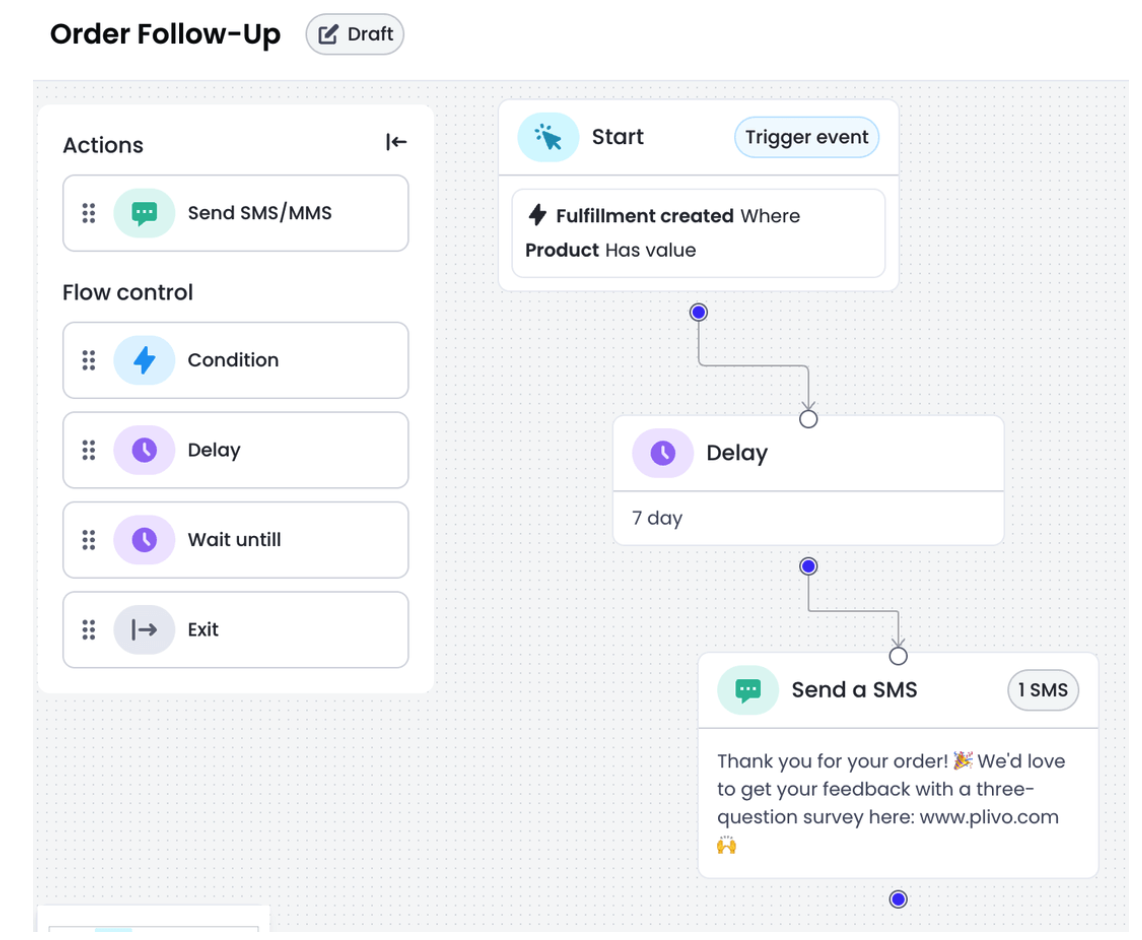
Task: Click the Trigger event badge
Action: [806, 137]
